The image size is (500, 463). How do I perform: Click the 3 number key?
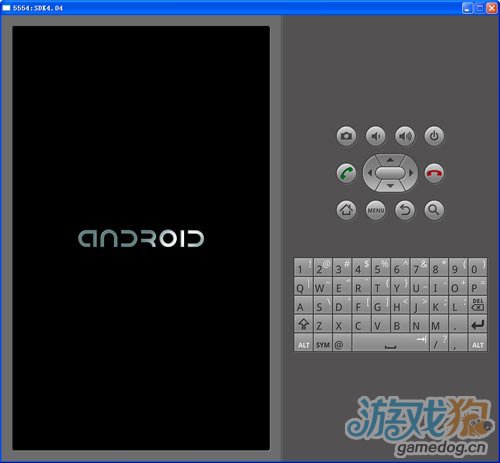(342, 267)
